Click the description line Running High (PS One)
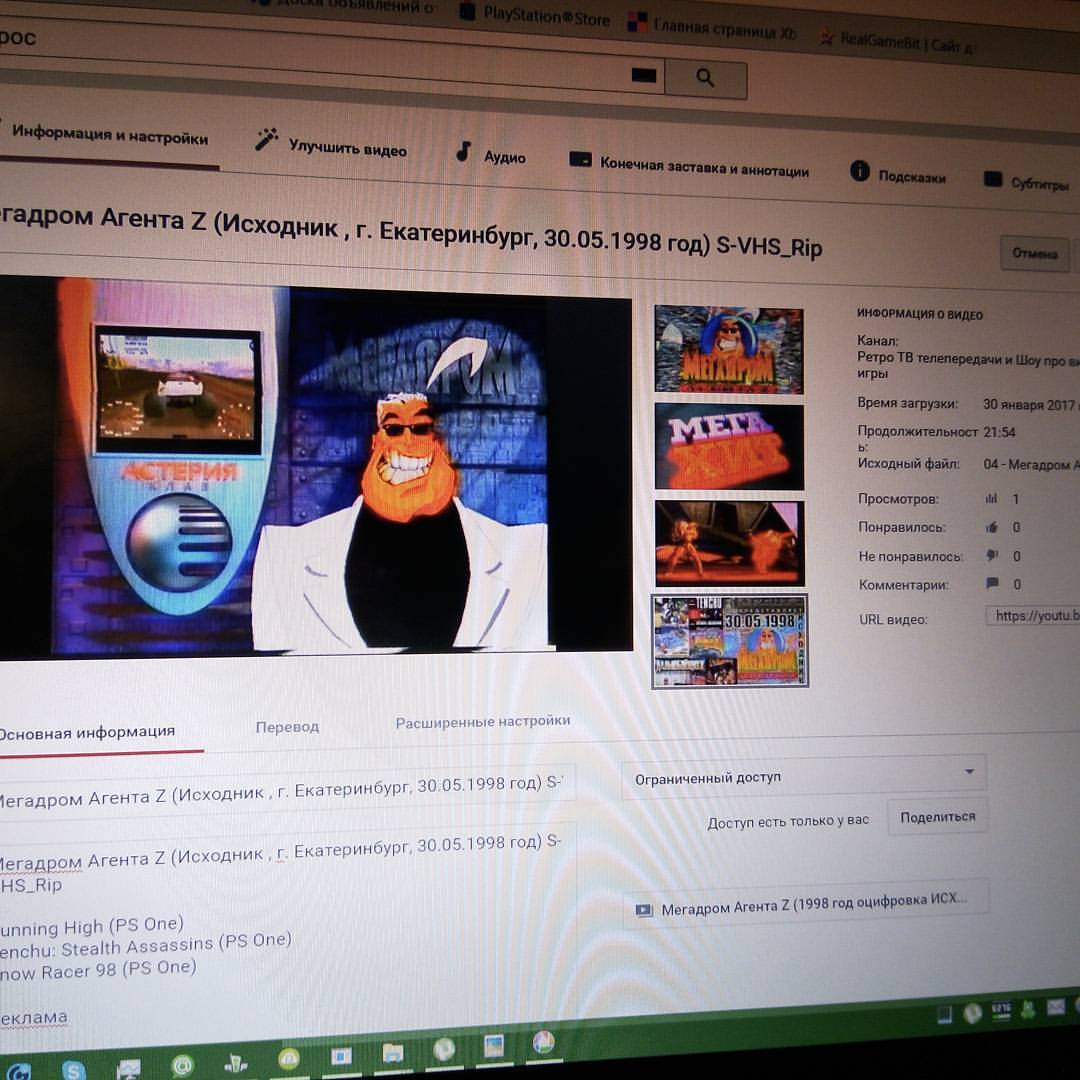This screenshot has width=1080, height=1080. coord(92,926)
